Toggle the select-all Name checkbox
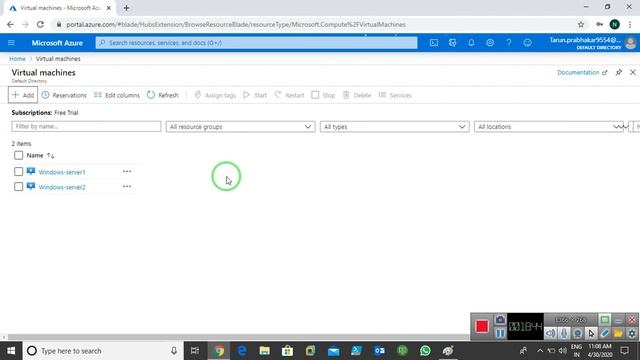The image size is (640, 360). (x=18, y=155)
